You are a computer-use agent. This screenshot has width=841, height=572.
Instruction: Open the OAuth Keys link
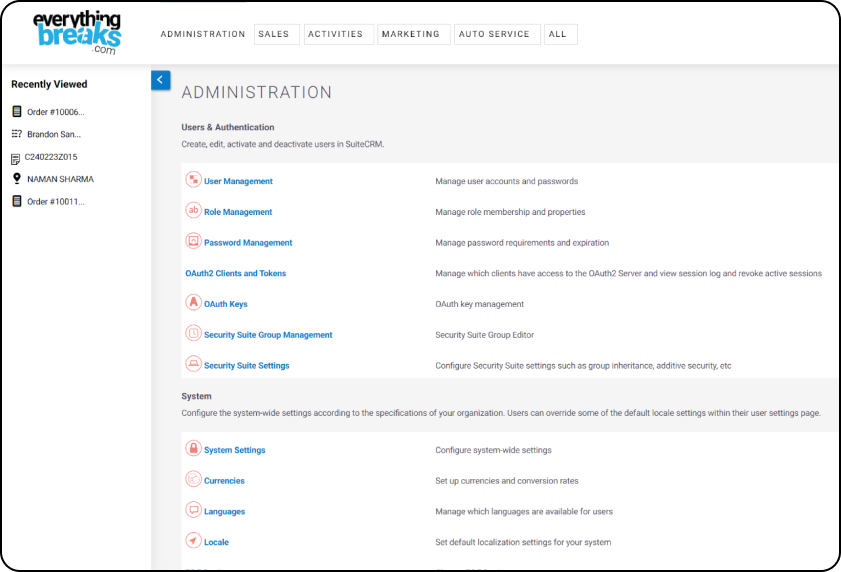[225, 304]
